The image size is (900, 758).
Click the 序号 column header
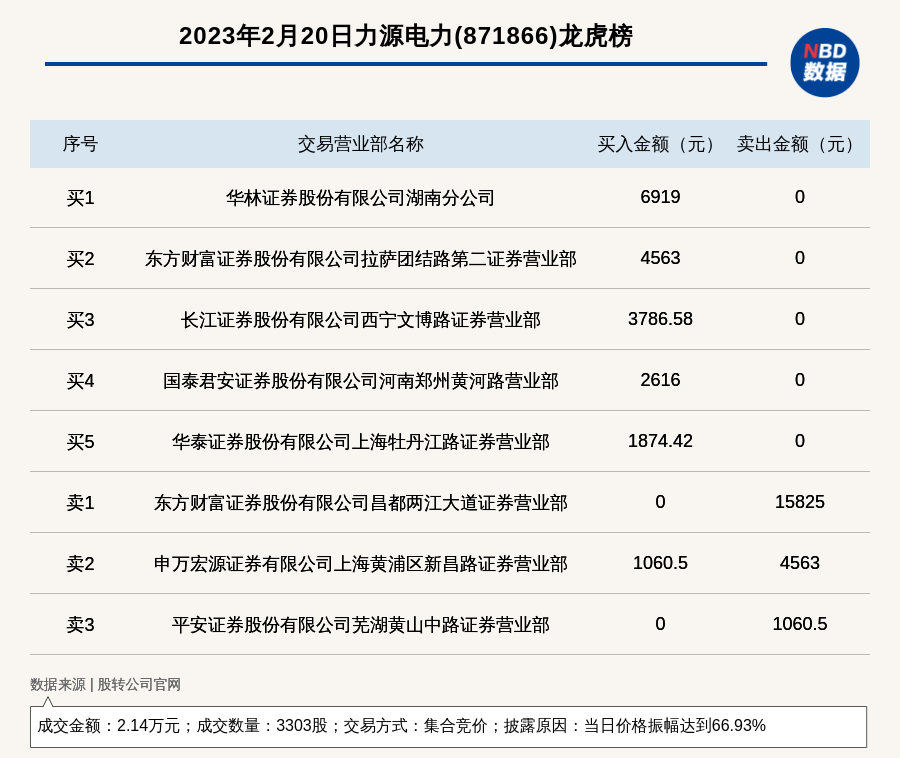(80, 144)
